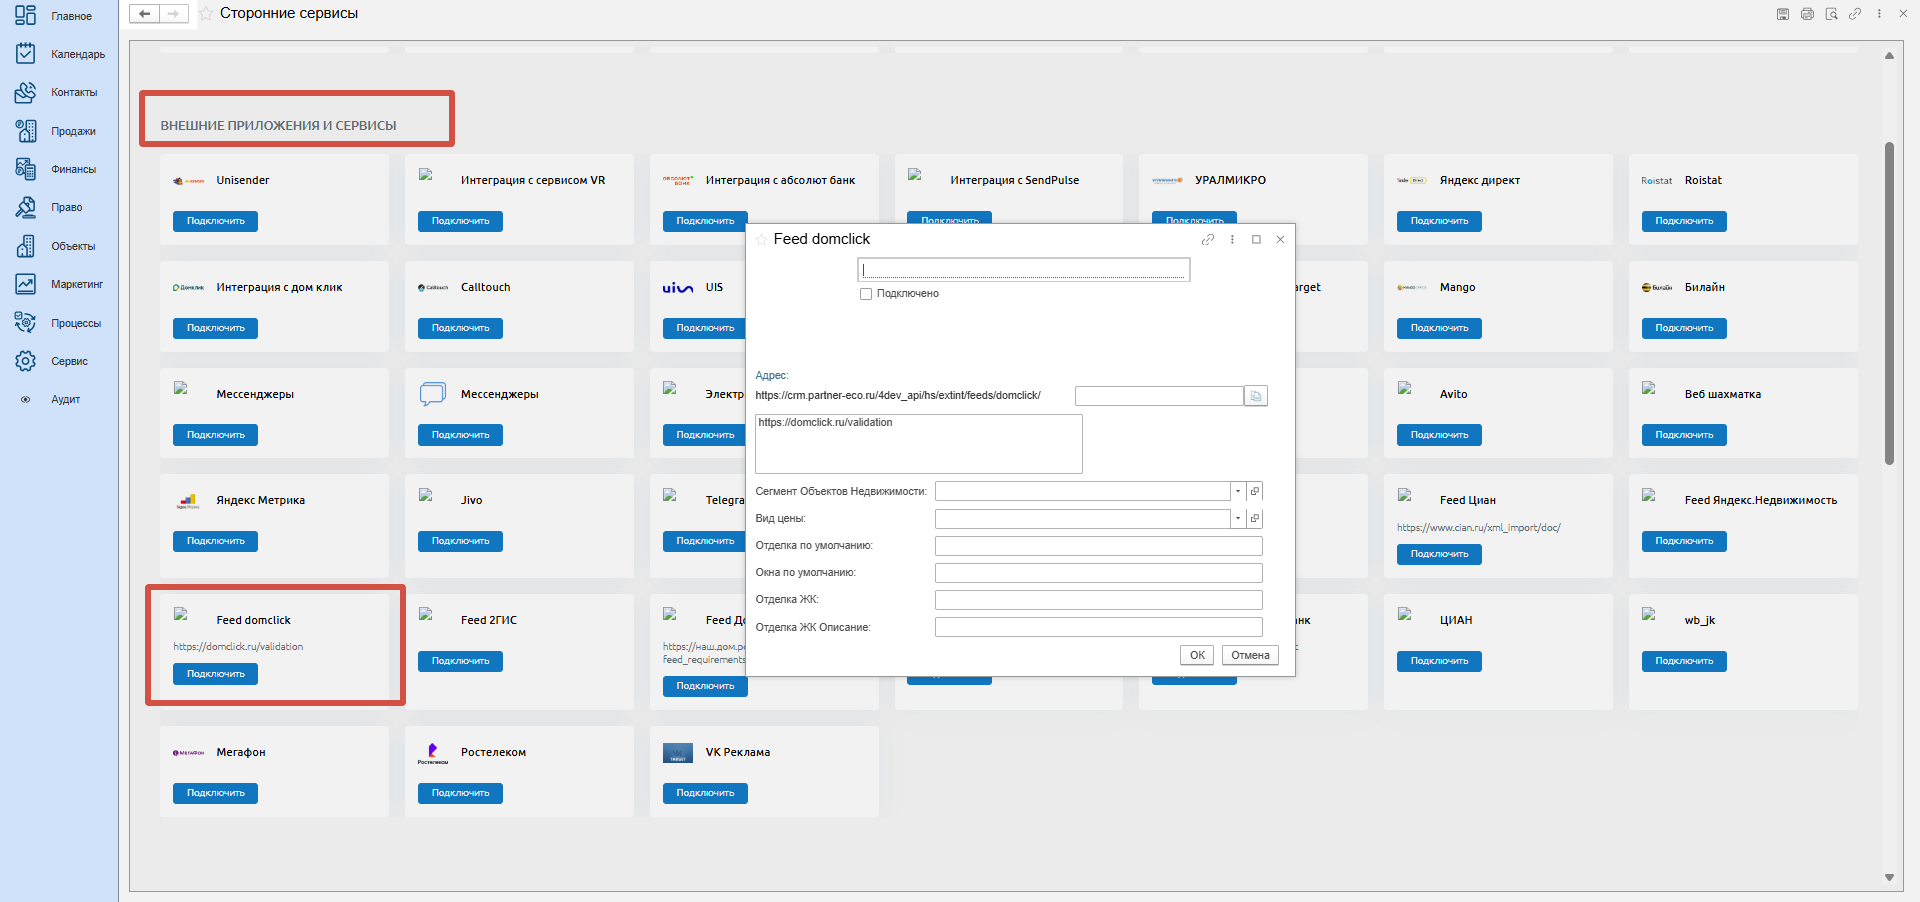Open three-dot menu in Feed domclick dialog
Screen dimensions: 1920x902
click(x=1232, y=240)
